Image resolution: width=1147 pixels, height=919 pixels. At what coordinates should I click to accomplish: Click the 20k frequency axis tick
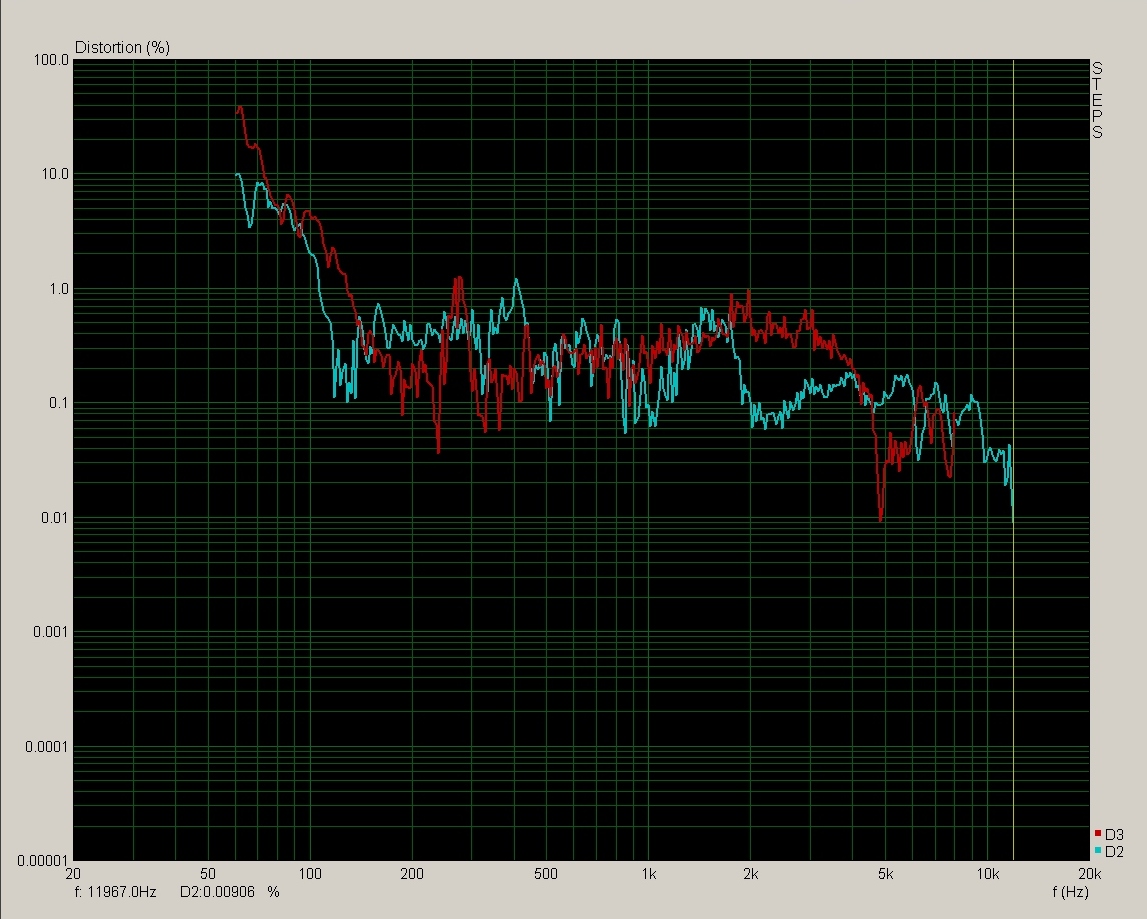tap(1089, 874)
